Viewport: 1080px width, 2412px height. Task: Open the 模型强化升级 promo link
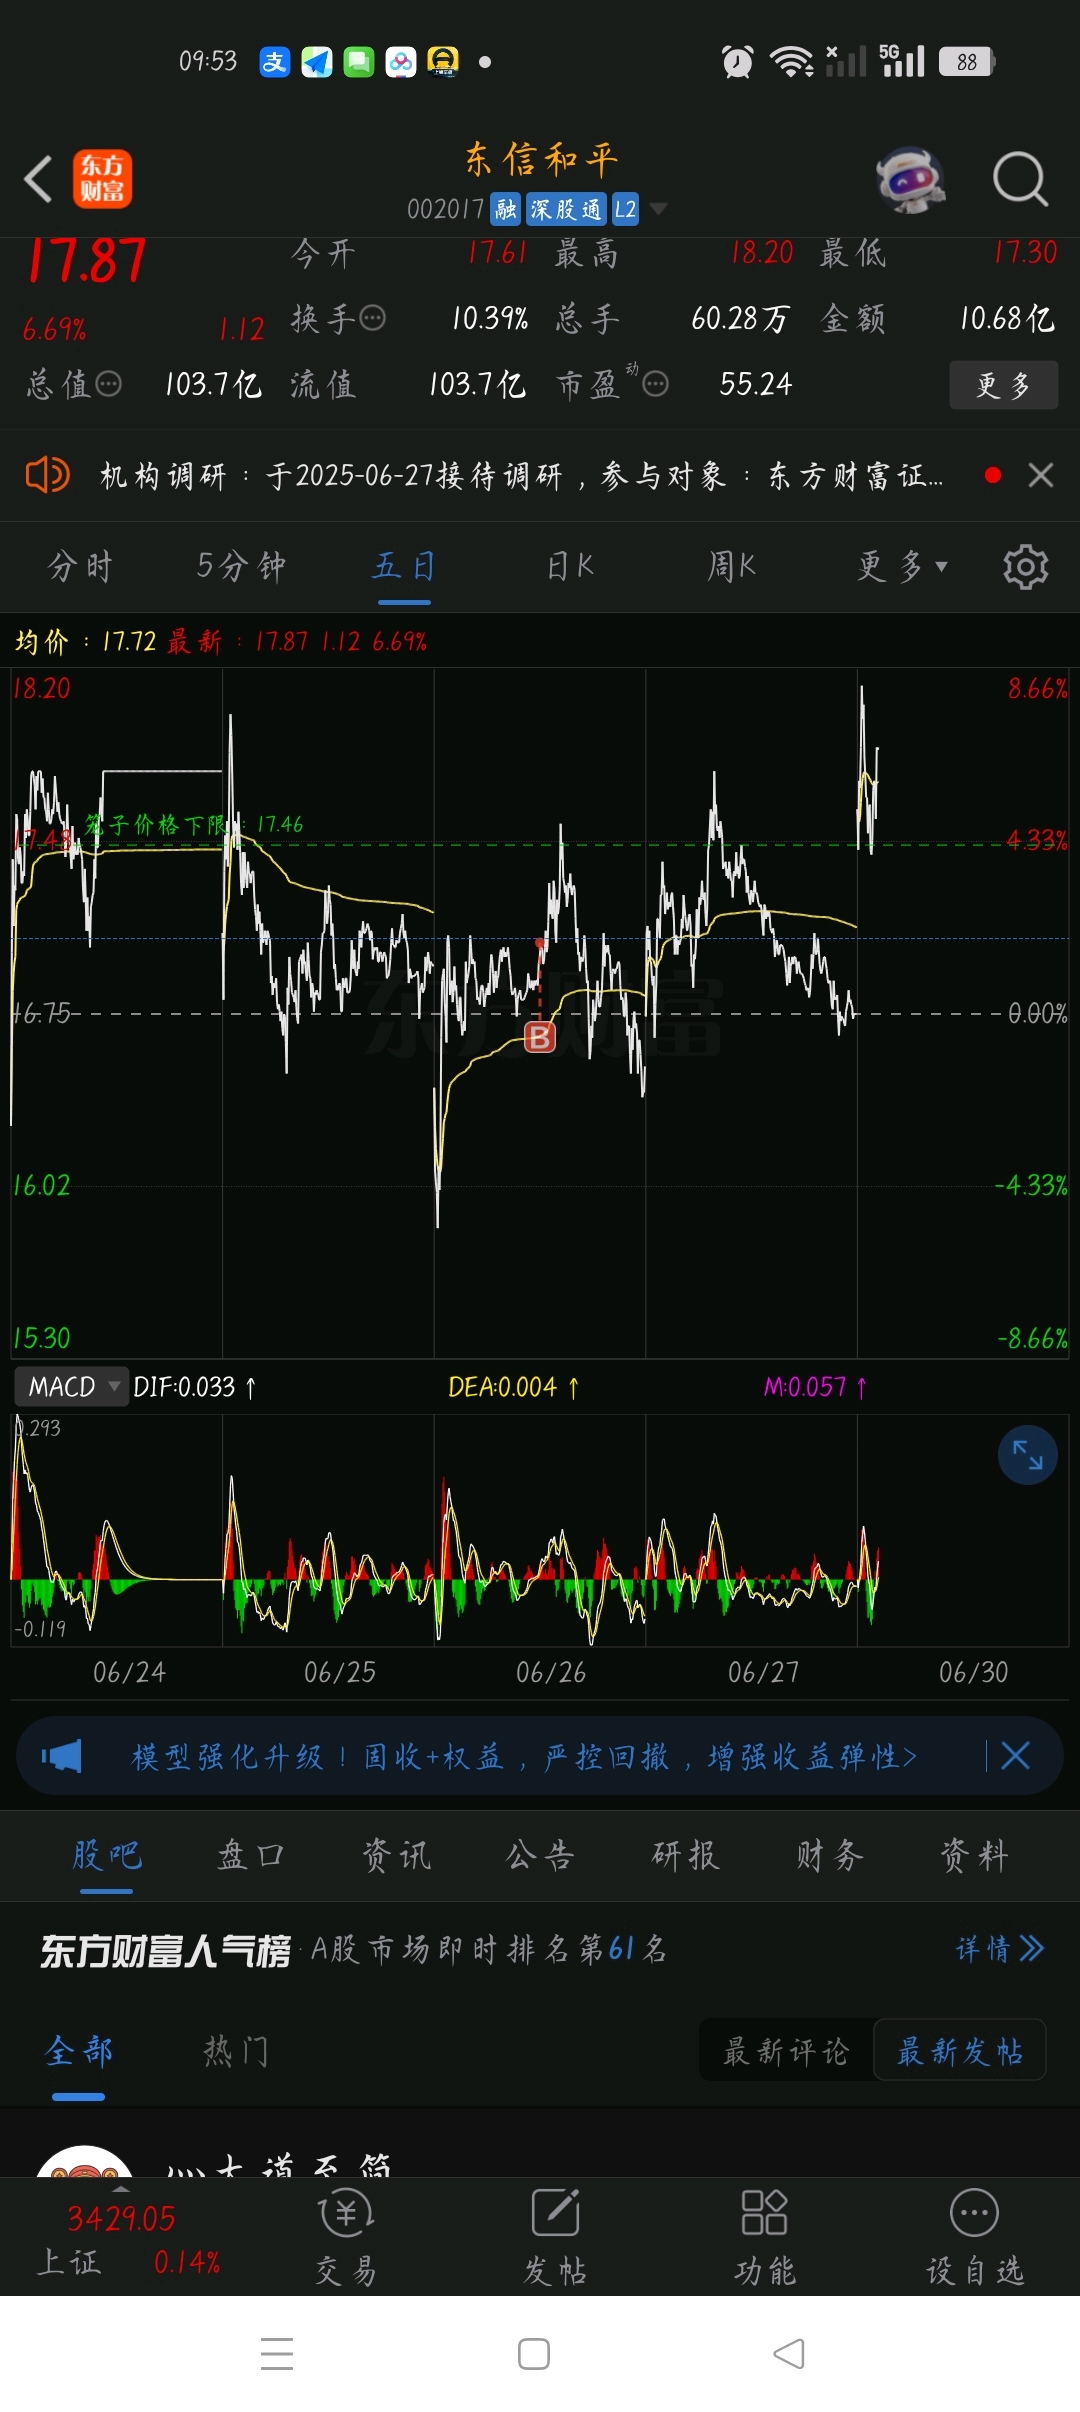[x=524, y=1756]
